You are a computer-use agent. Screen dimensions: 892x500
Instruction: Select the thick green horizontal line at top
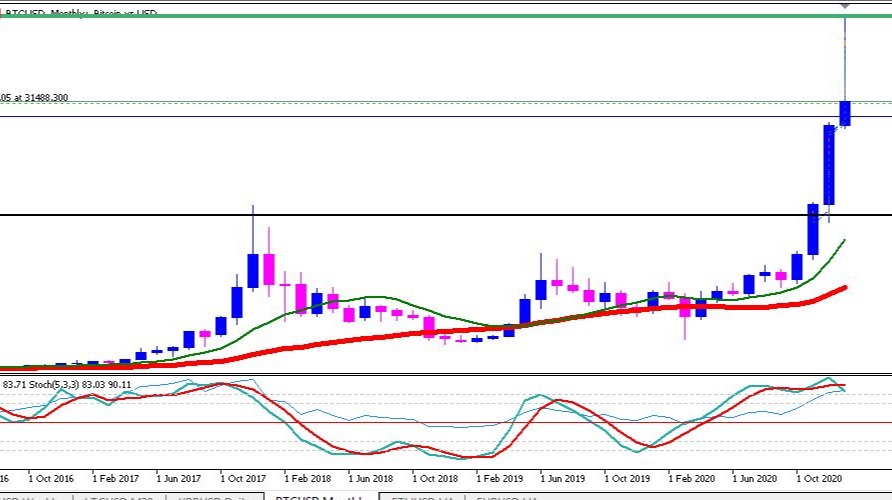446,15
